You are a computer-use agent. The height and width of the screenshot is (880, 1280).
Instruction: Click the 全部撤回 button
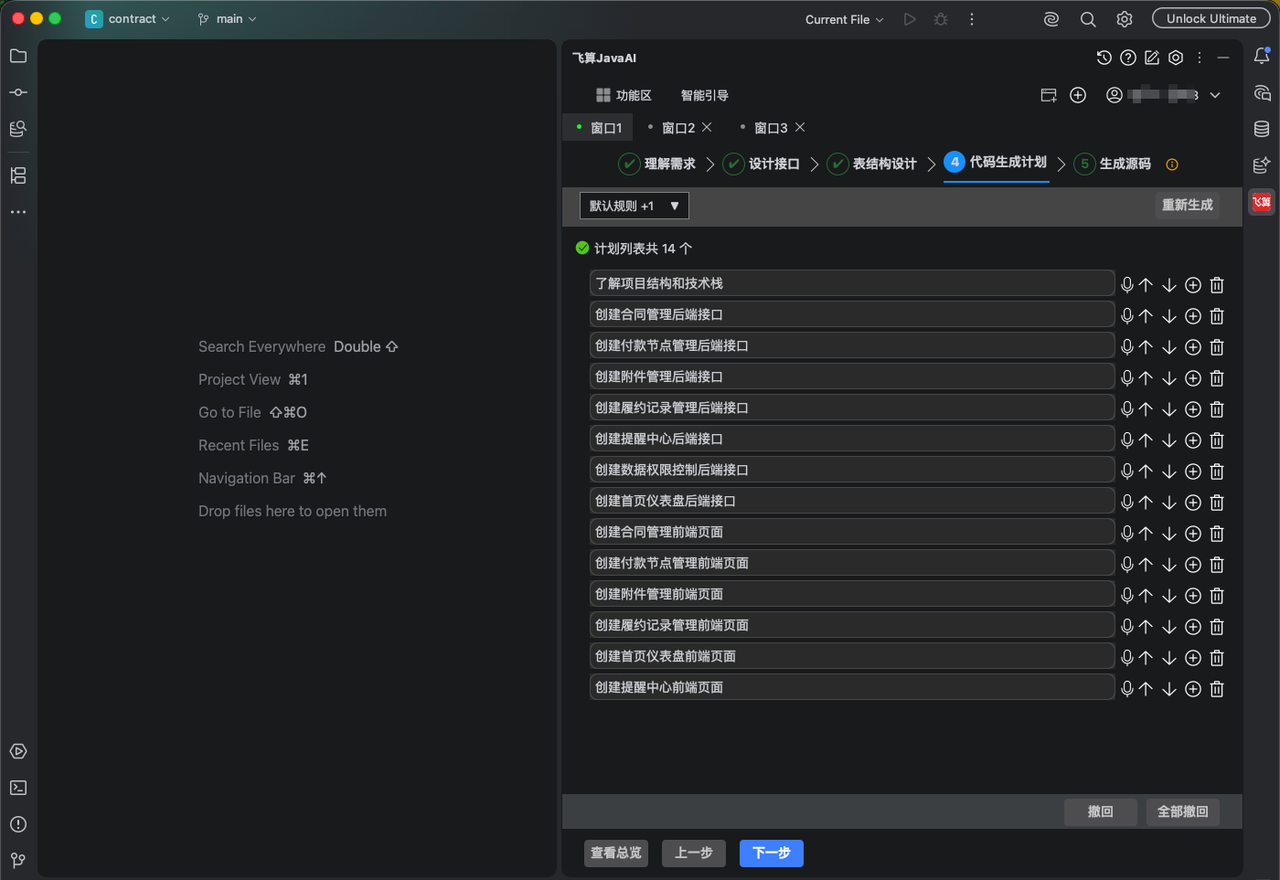(x=1183, y=811)
